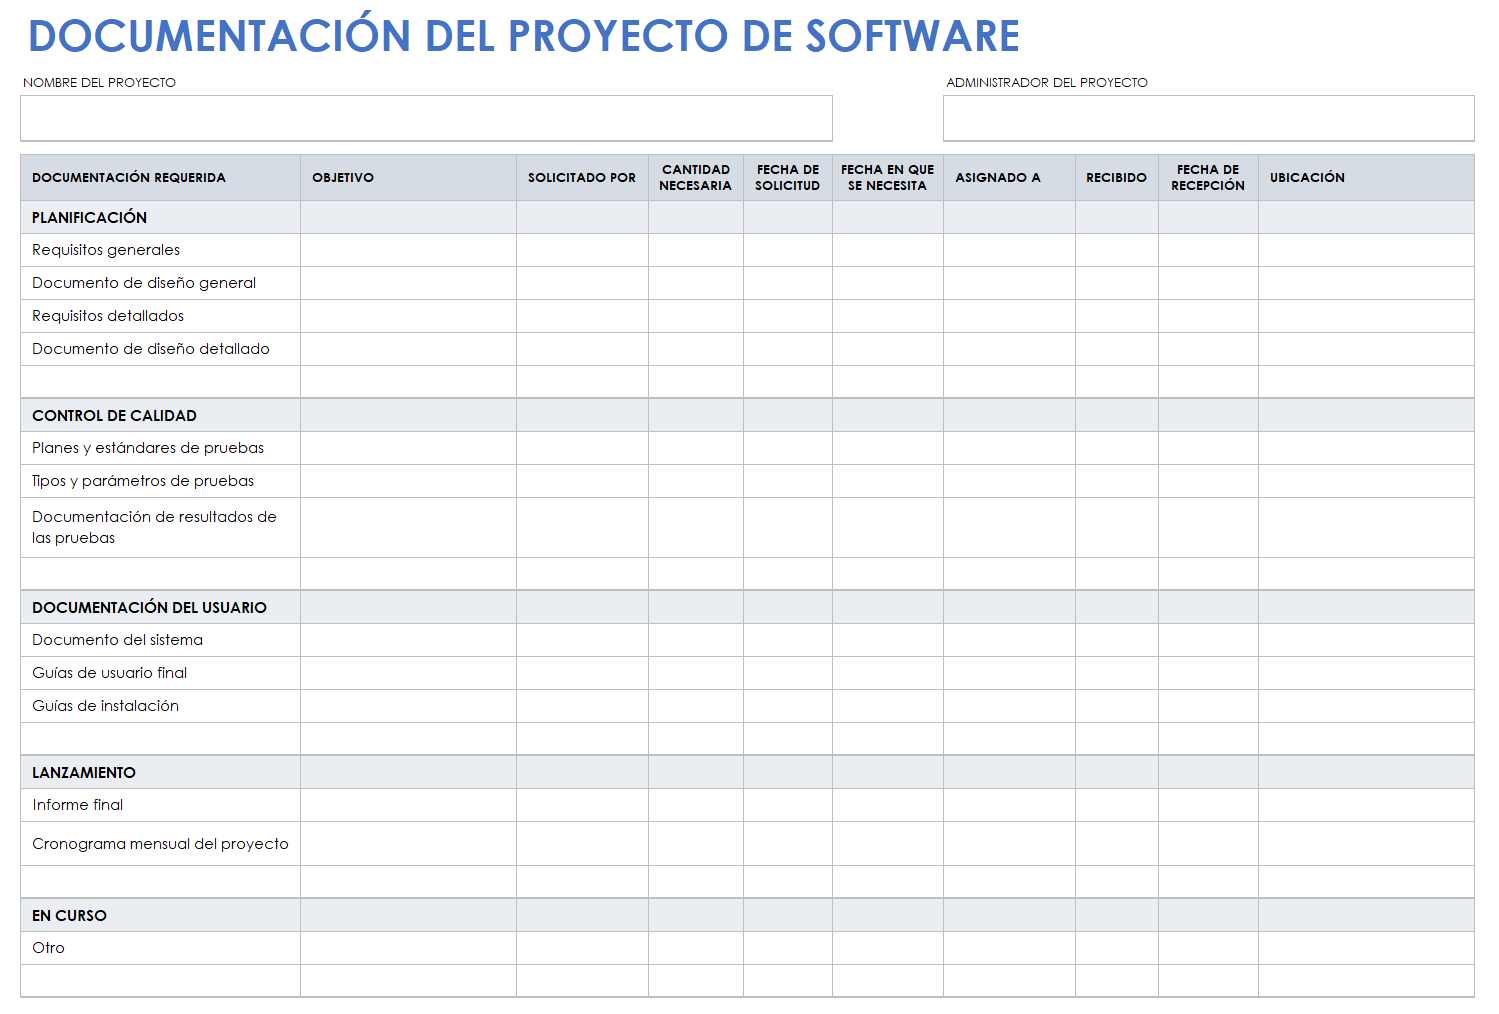
Task: Click the Objetivo cell for Requisitos generales
Action: 408,250
